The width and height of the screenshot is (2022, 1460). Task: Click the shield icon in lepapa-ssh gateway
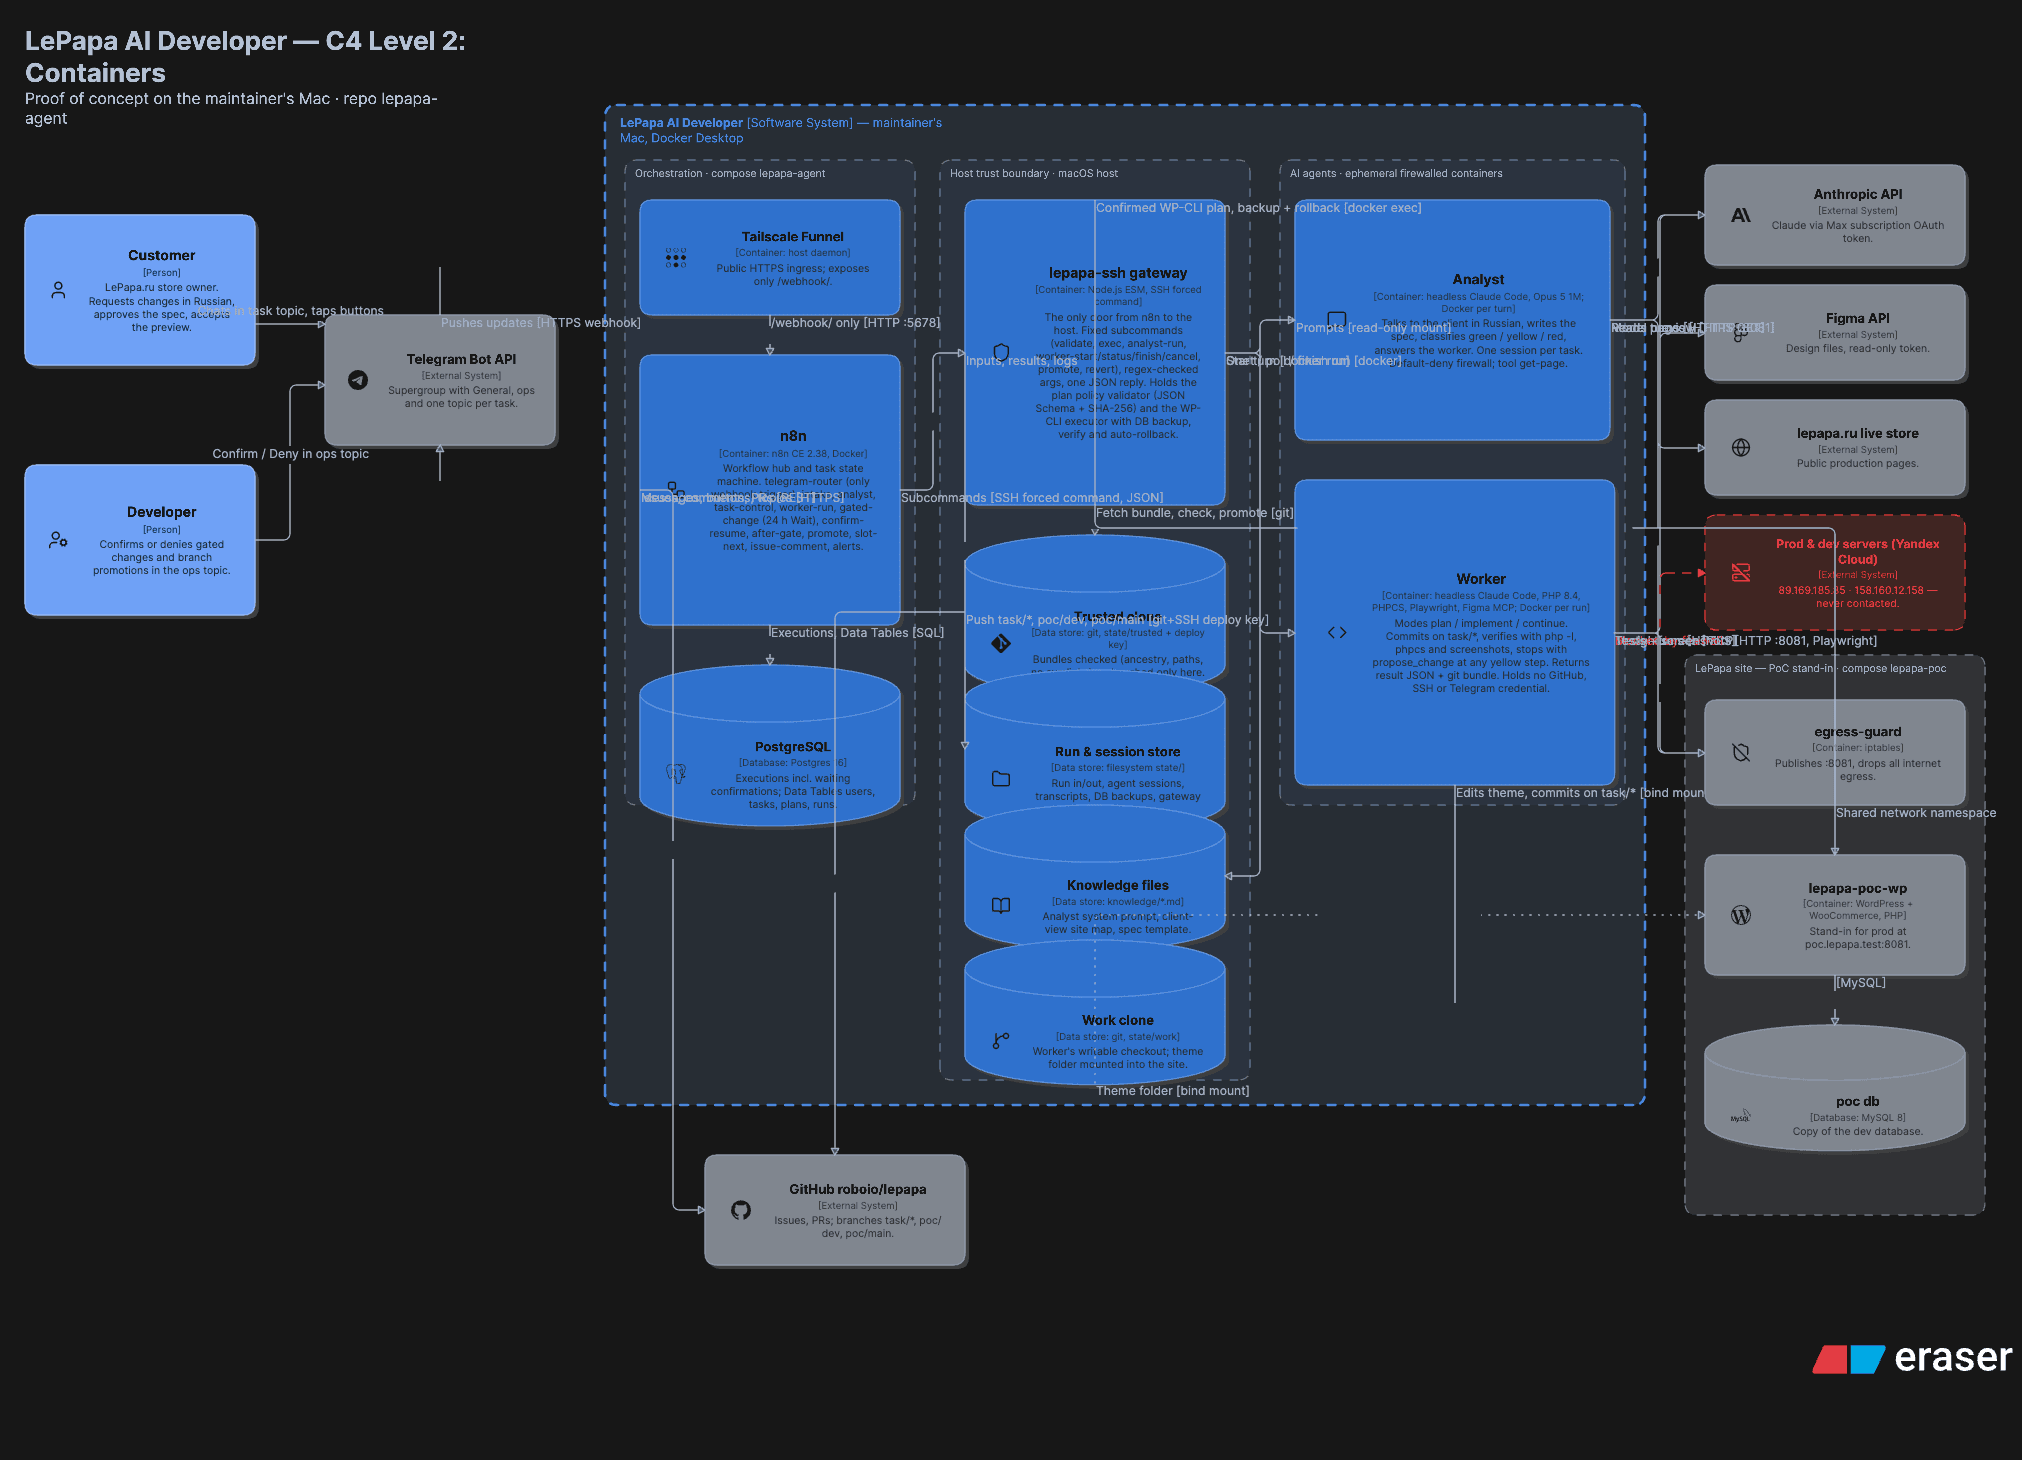click(x=1001, y=352)
